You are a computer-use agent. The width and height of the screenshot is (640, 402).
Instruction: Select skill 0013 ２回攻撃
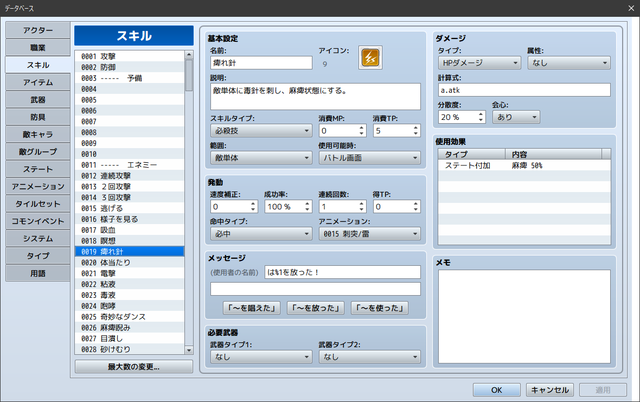click(129, 187)
